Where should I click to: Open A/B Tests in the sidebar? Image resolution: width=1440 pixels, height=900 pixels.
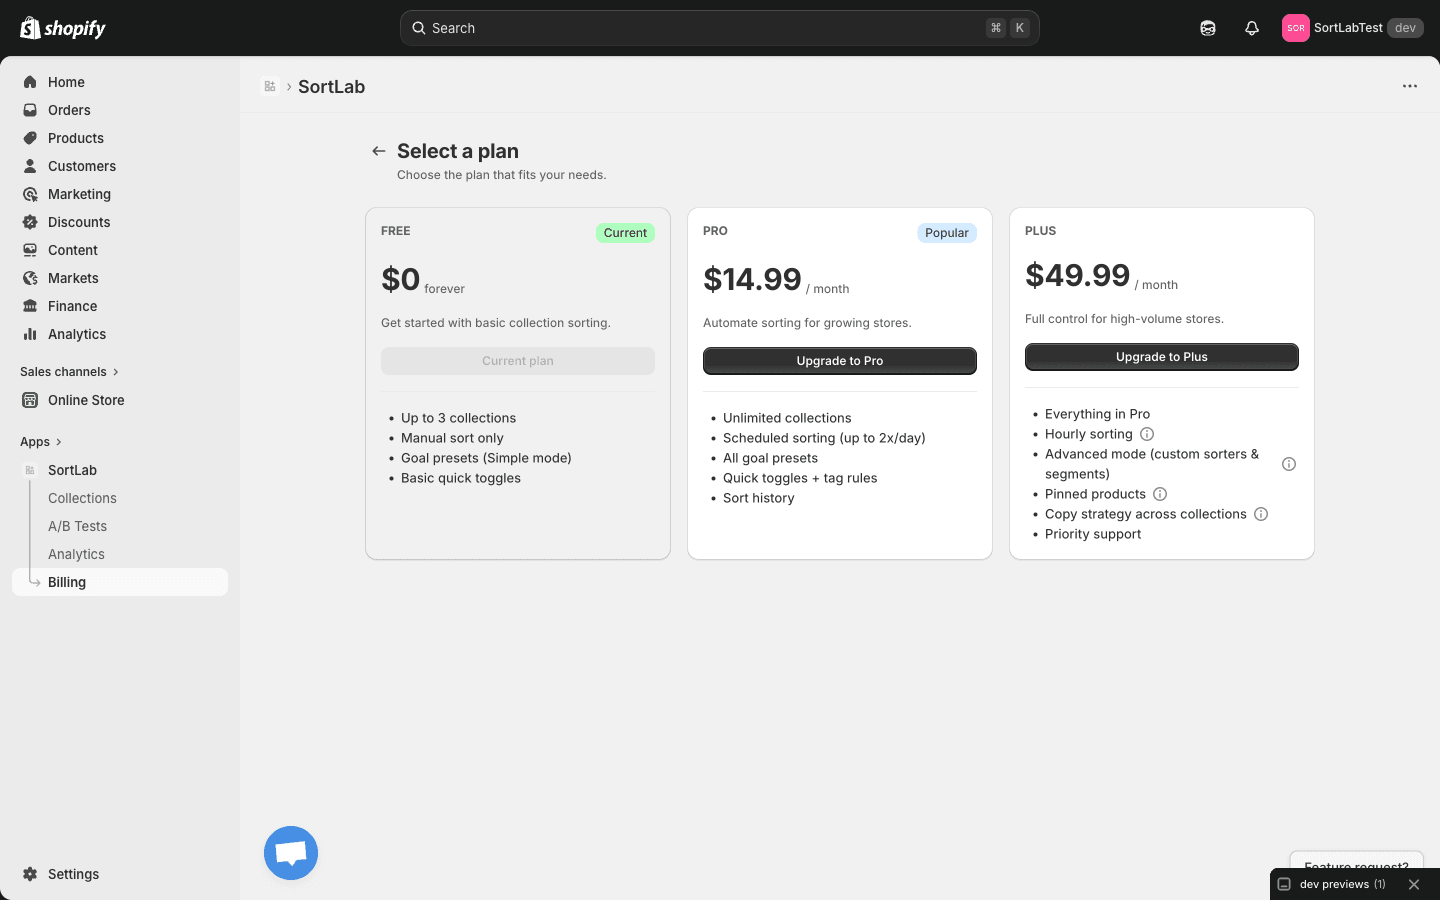(77, 526)
